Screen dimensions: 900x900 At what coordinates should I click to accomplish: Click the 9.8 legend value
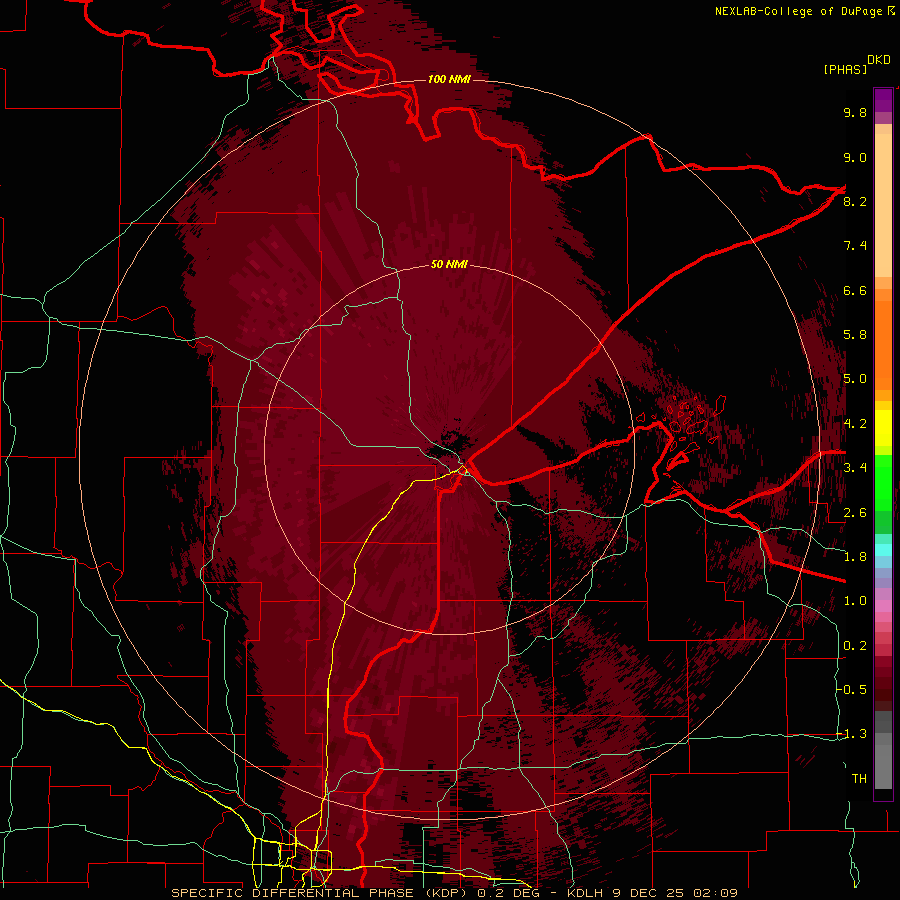click(x=855, y=112)
